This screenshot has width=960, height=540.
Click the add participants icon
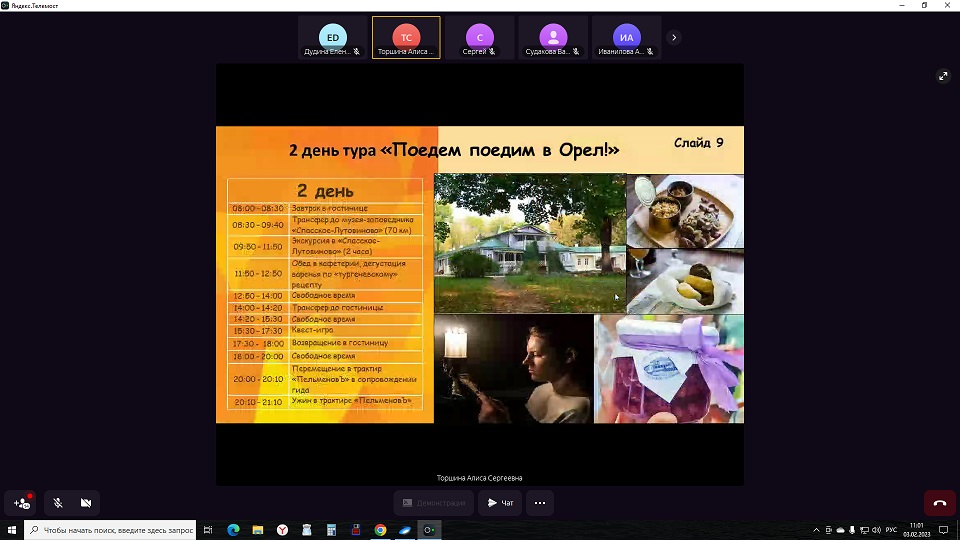point(22,502)
